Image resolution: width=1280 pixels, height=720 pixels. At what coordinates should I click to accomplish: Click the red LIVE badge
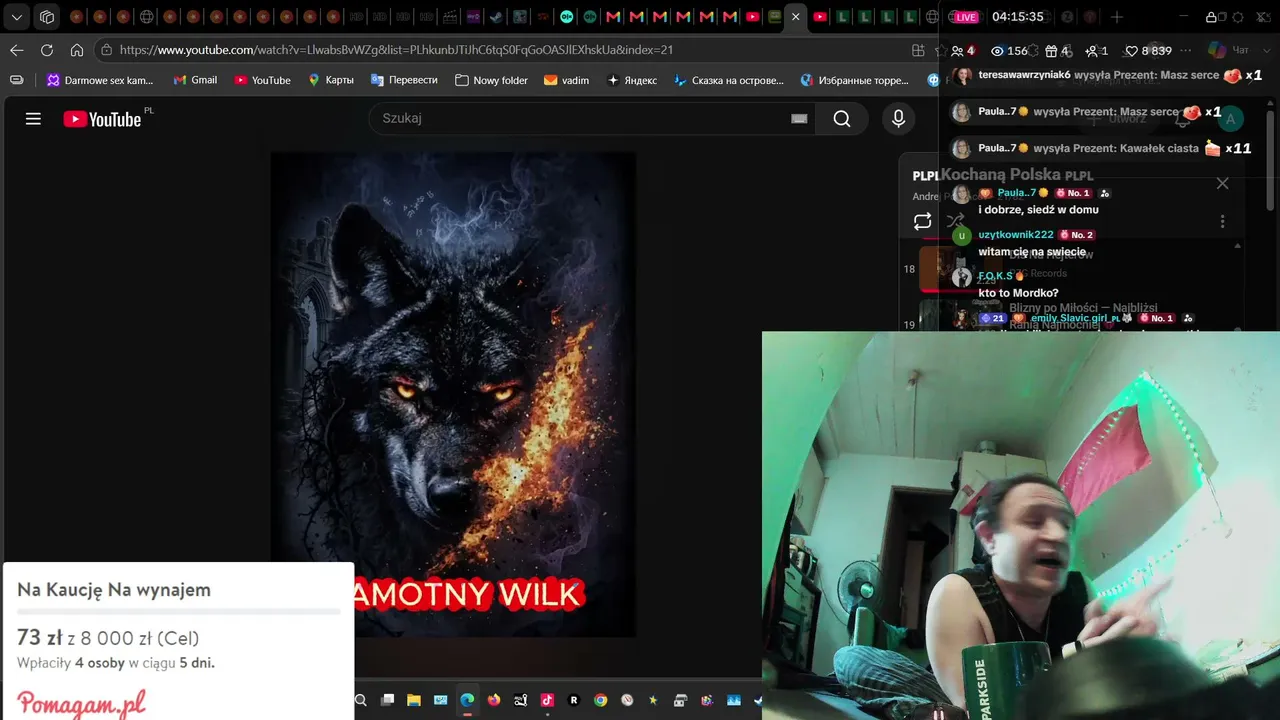tap(965, 17)
